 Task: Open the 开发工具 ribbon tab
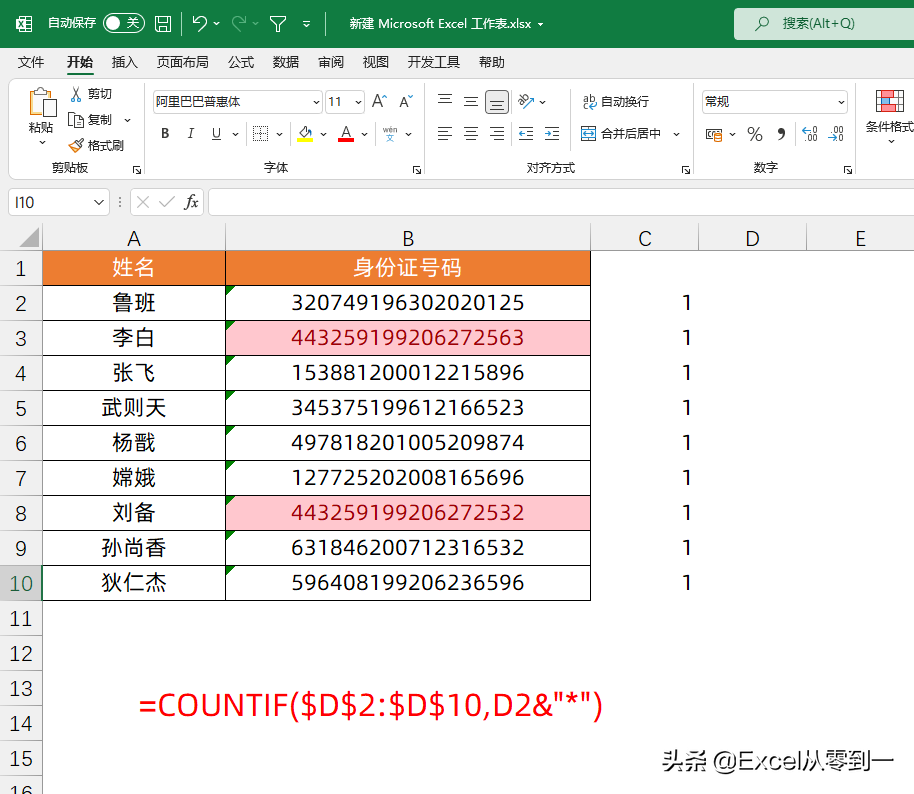[434, 62]
